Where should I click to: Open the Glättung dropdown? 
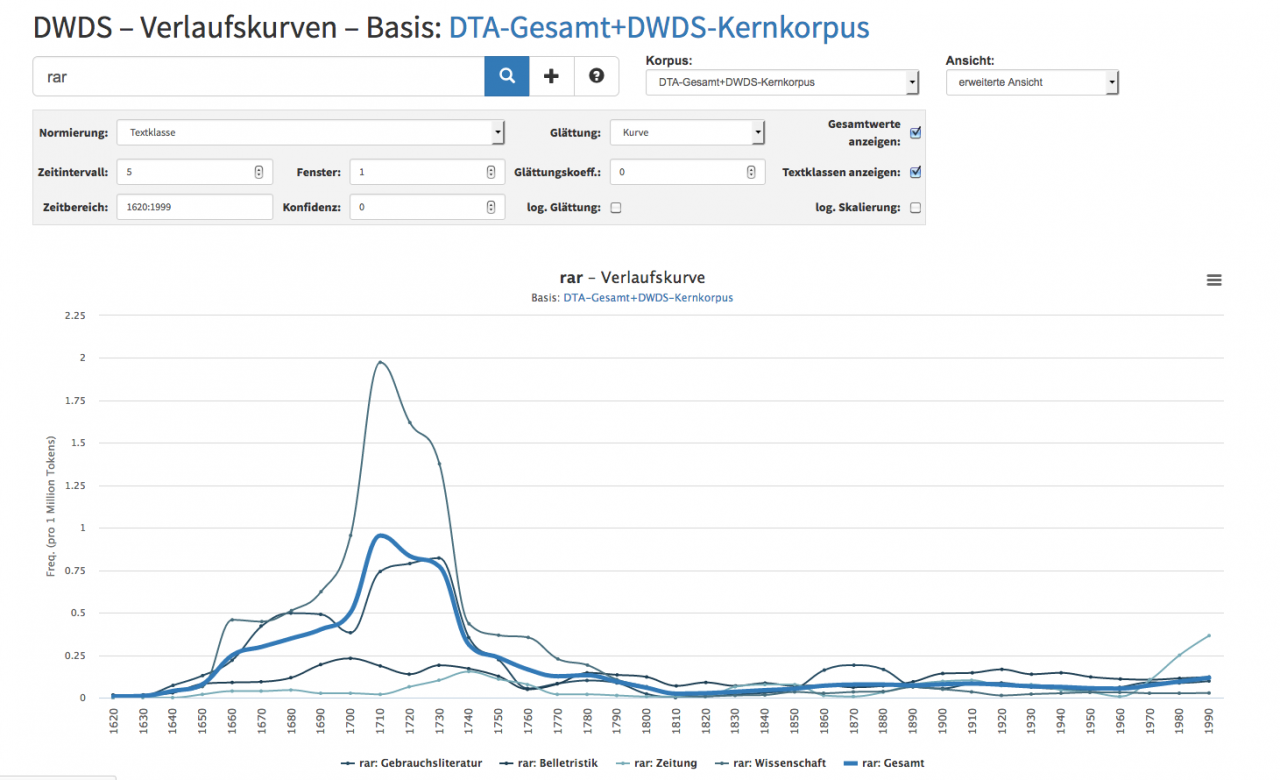[x=688, y=132]
